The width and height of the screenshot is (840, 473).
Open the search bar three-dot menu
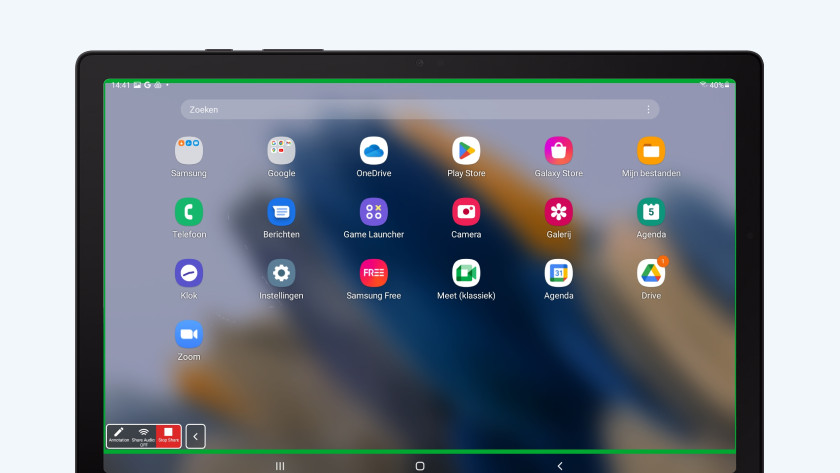click(648, 110)
